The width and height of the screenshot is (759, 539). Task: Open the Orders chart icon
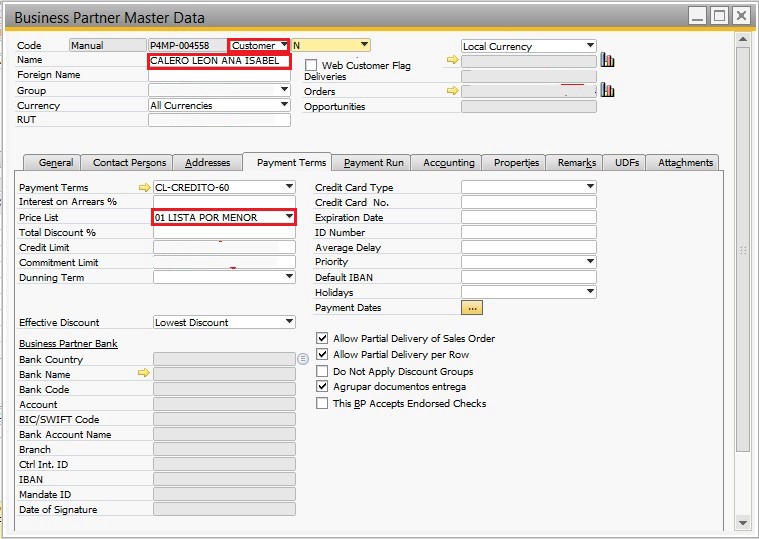click(x=607, y=91)
